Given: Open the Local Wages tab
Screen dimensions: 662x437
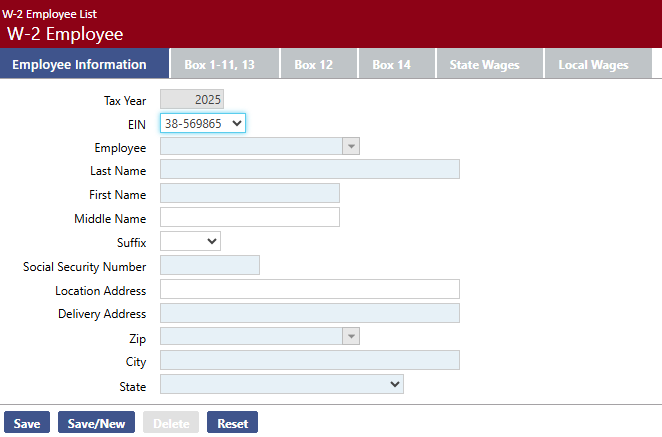Looking at the screenshot, I should tap(593, 65).
